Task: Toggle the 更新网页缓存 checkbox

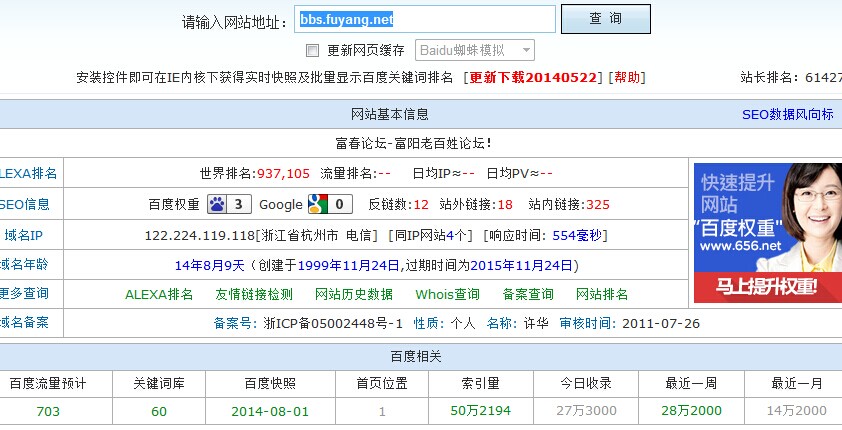Action: [x=312, y=50]
